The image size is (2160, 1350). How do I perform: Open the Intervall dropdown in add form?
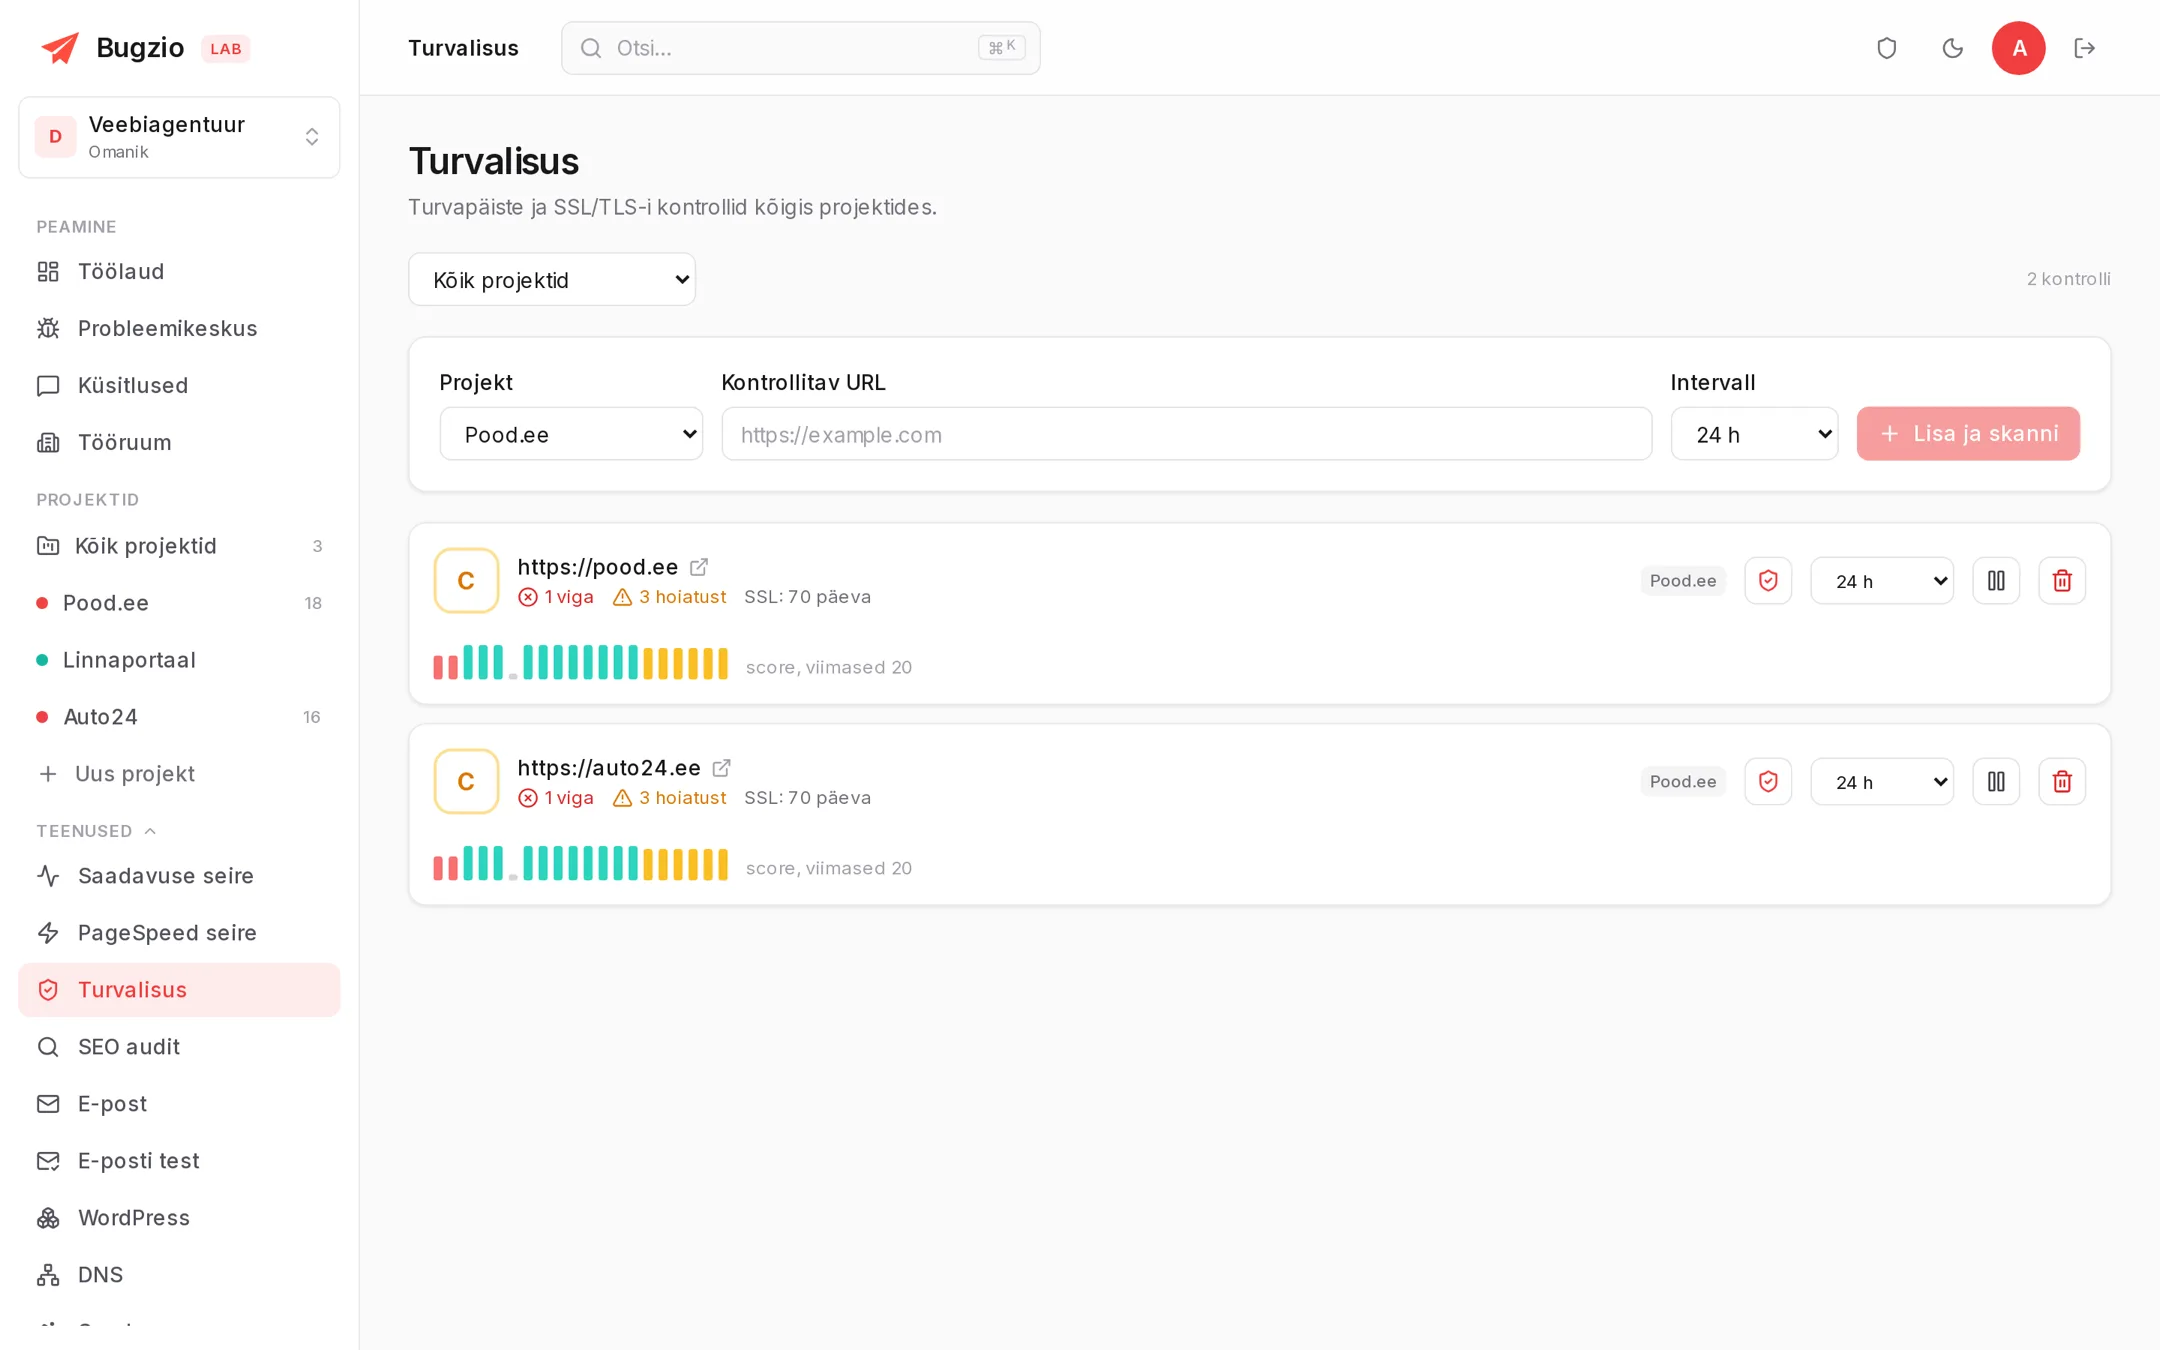[1754, 434]
